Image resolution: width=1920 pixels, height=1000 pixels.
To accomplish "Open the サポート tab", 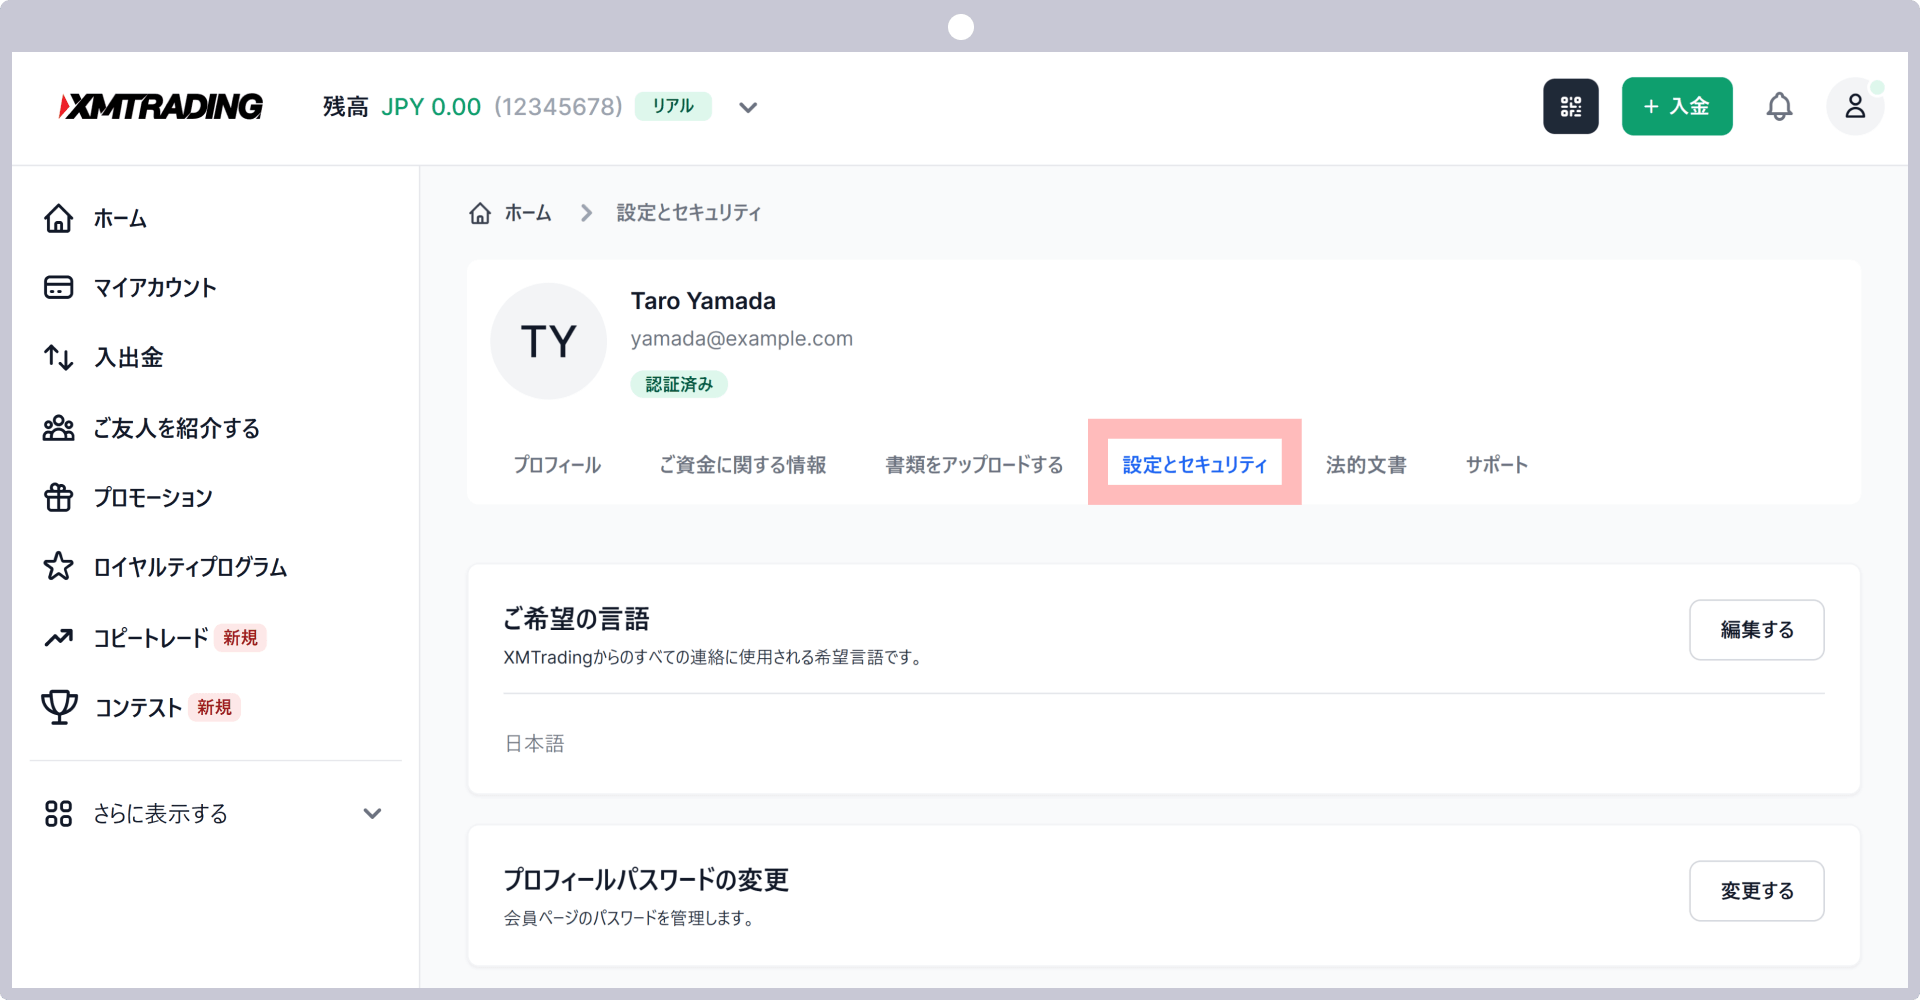I will click(1497, 465).
